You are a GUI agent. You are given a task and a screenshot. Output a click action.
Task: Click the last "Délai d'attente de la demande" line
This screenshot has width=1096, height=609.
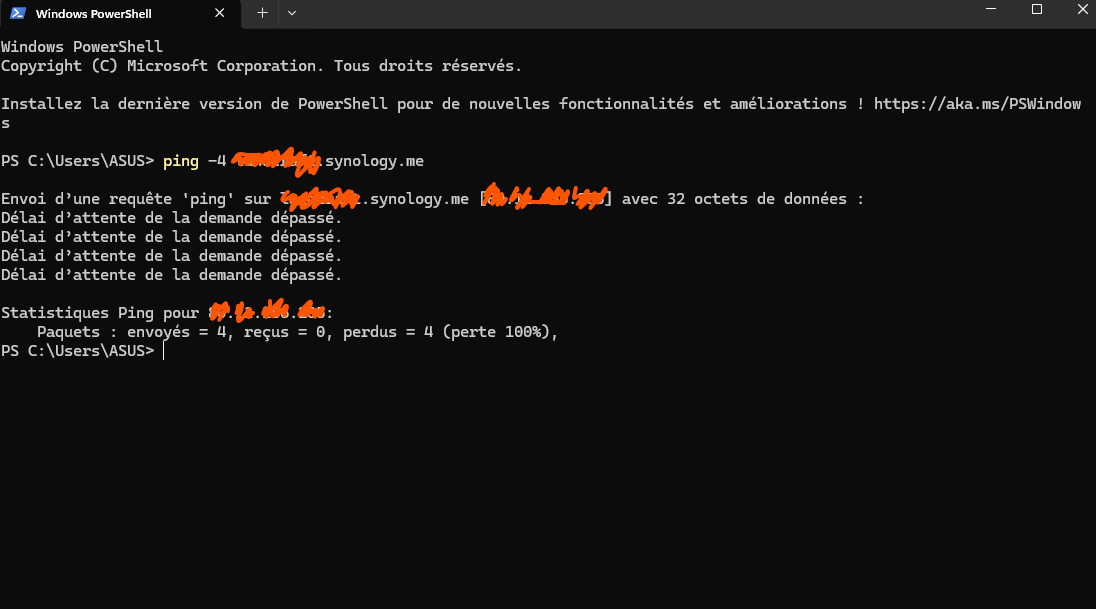tap(171, 275)
